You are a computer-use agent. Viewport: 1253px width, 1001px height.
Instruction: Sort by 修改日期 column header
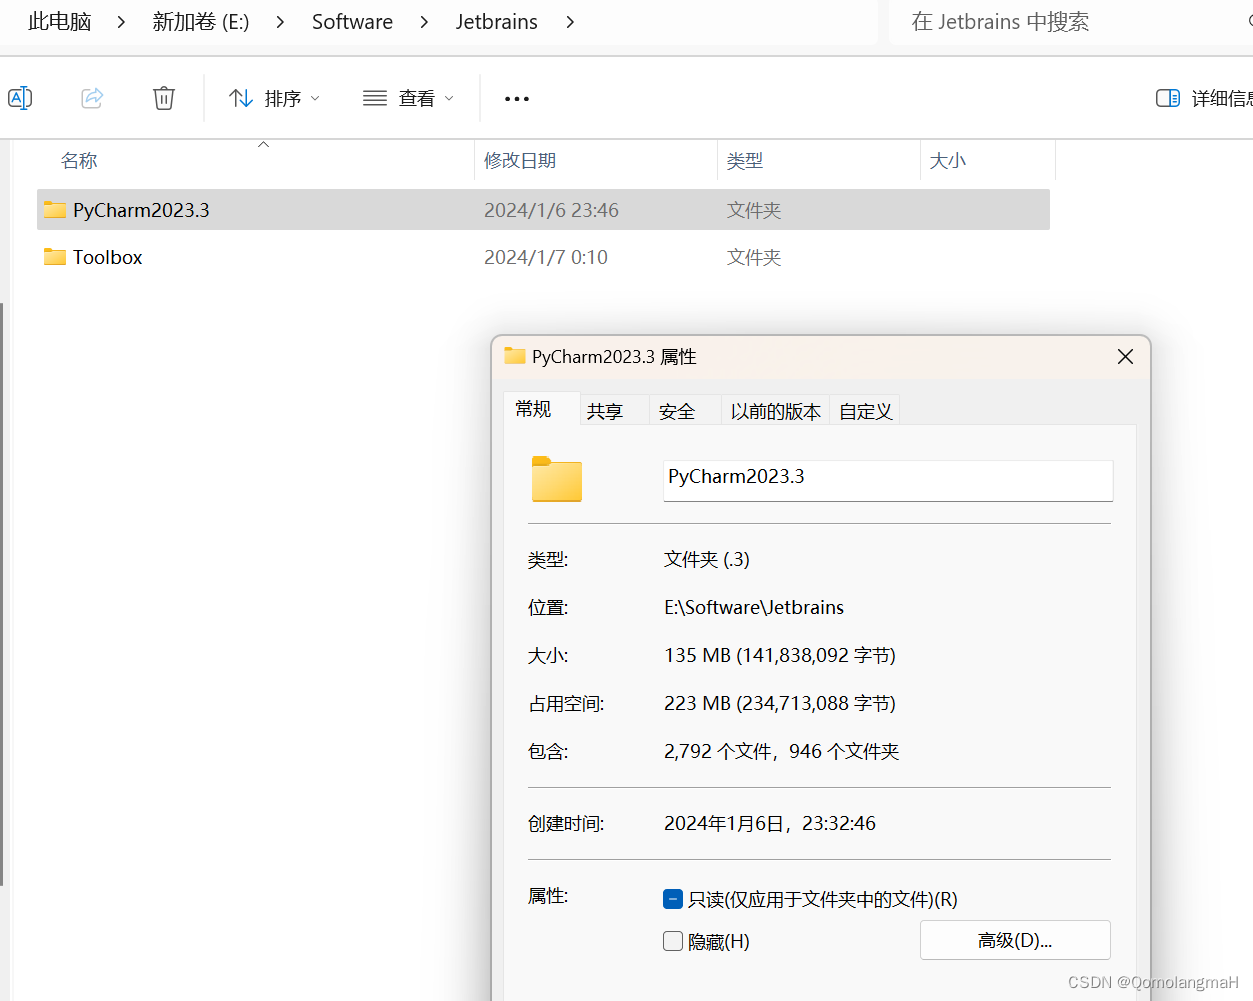pos(520,161)
